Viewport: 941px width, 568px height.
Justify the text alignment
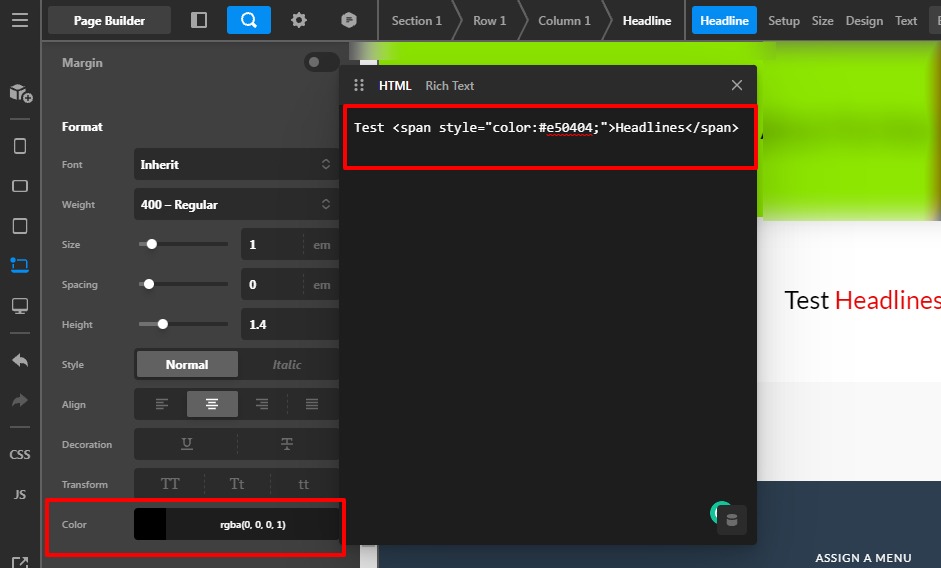pos(312,404)
